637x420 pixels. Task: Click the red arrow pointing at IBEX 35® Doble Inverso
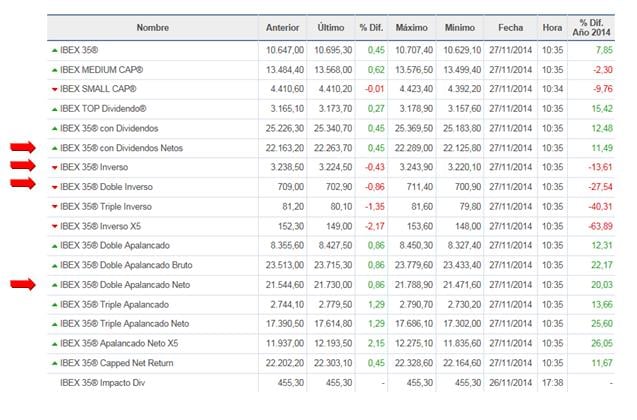21,185
